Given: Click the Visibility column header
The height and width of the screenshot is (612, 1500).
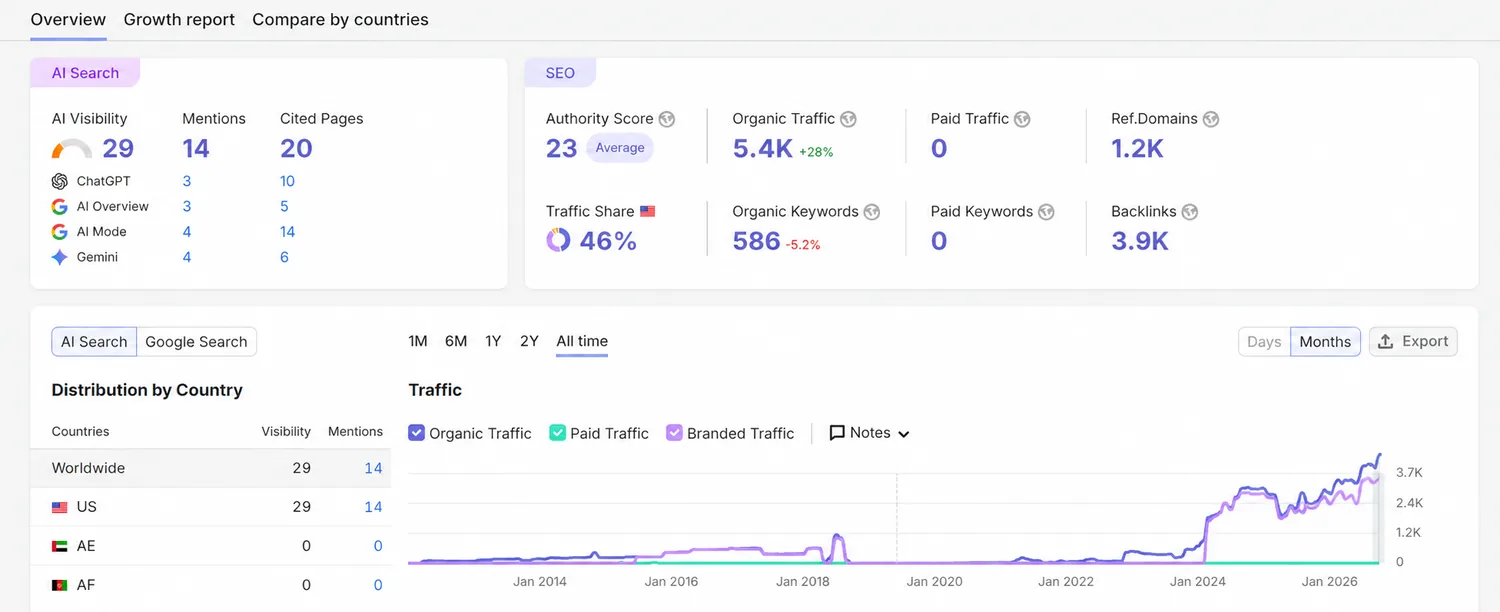Looking at the screenshot, I should 286,431.
